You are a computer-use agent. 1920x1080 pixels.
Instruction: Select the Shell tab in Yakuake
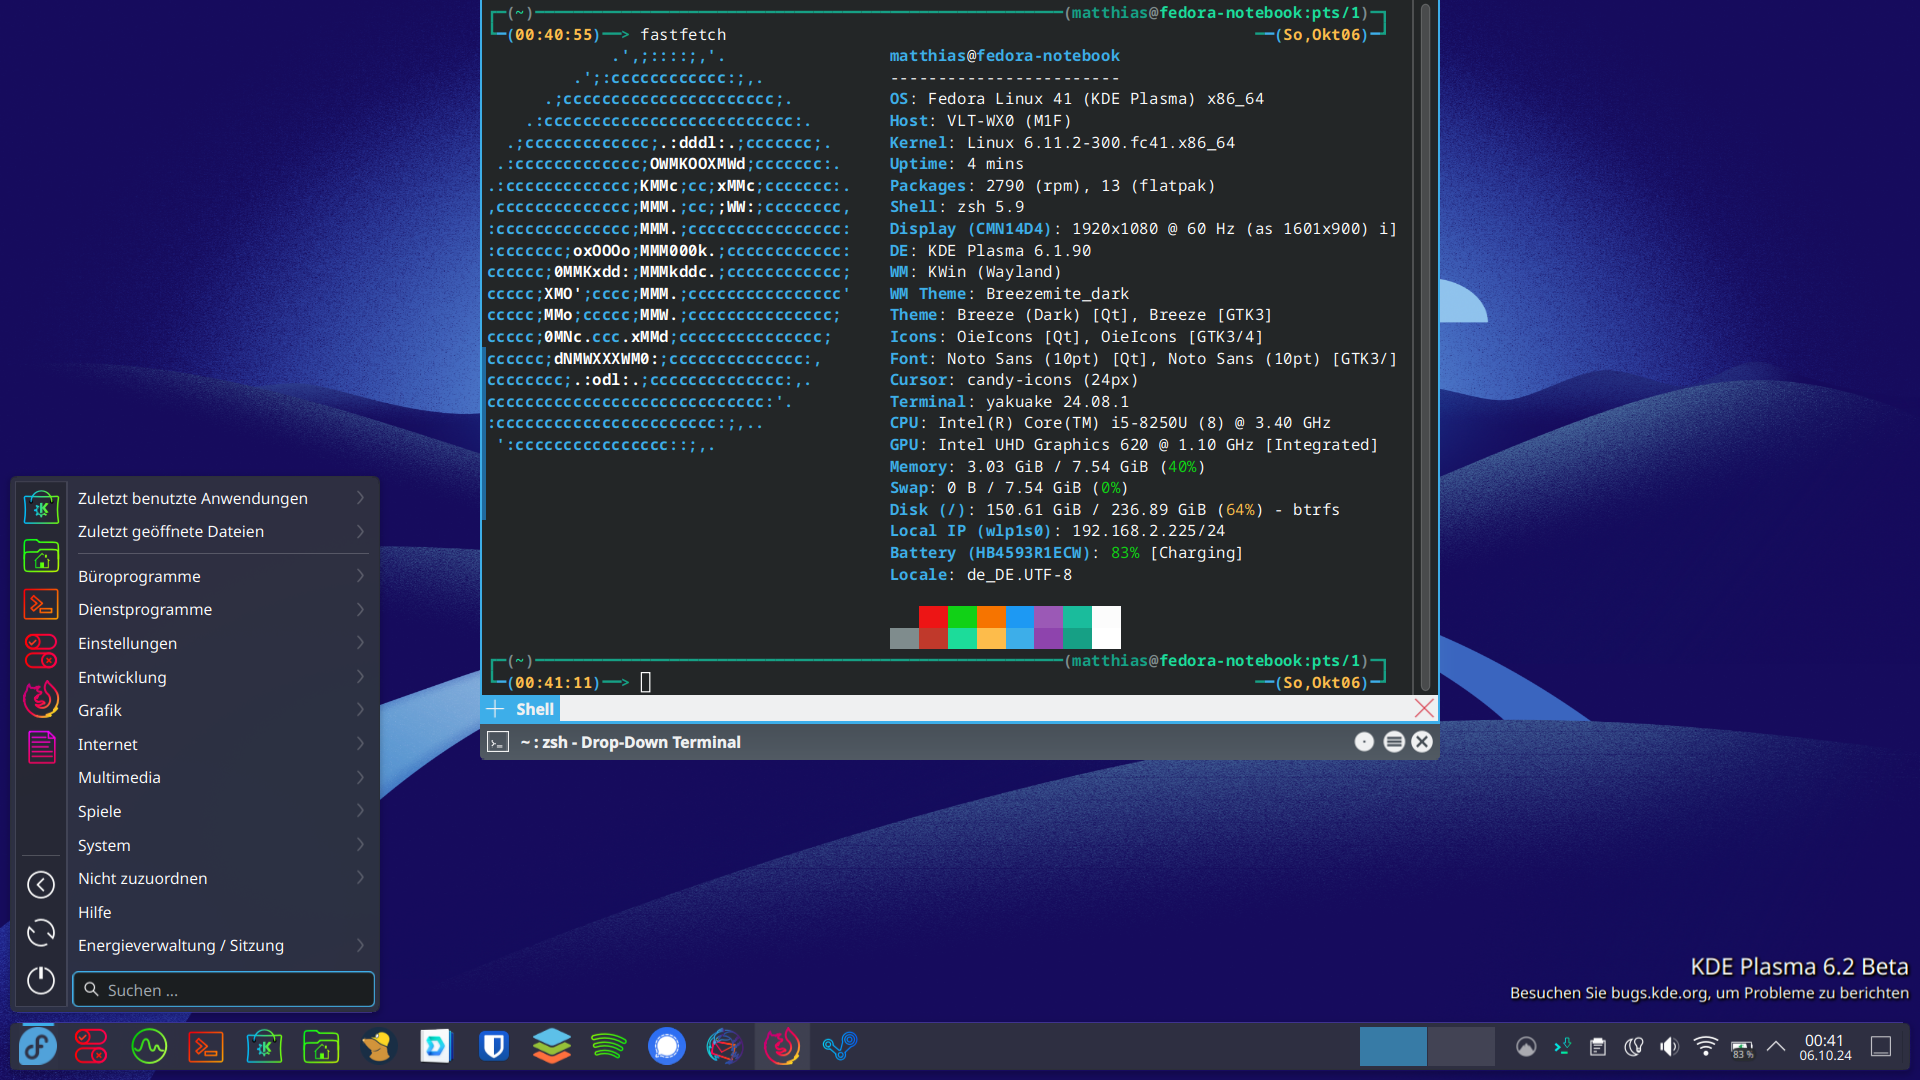click(x=534, y=709)
